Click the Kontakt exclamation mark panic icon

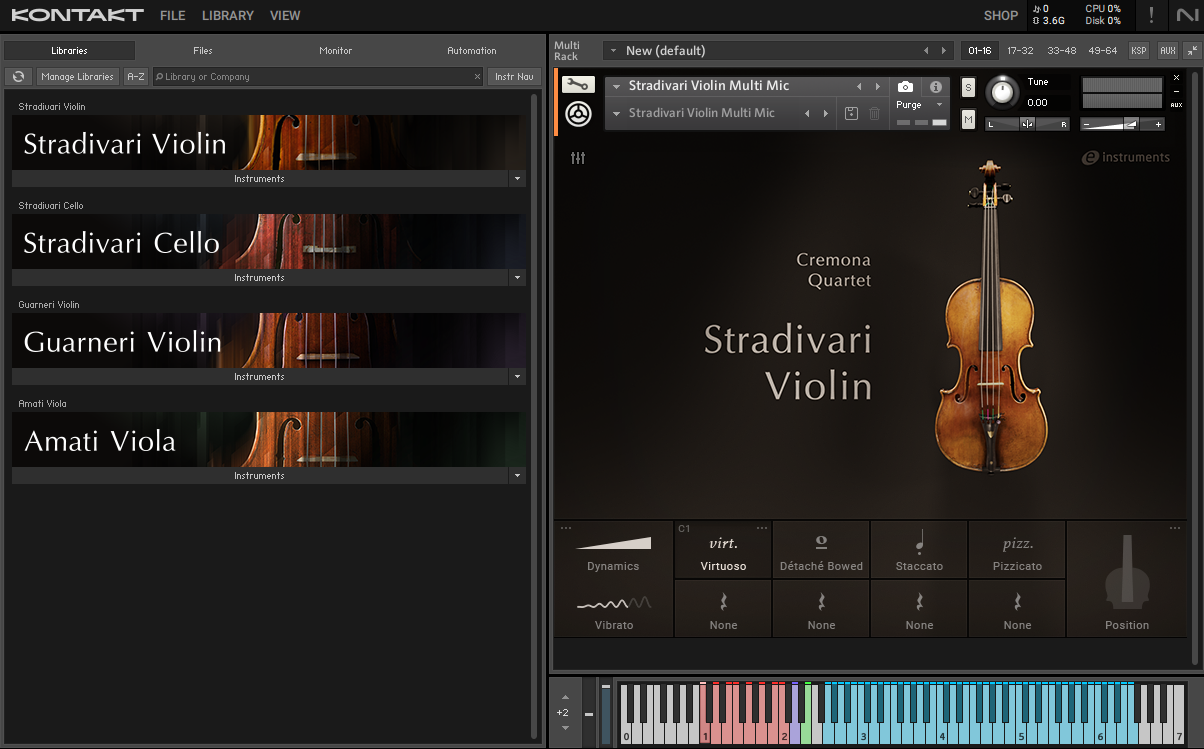[1151, 16]
